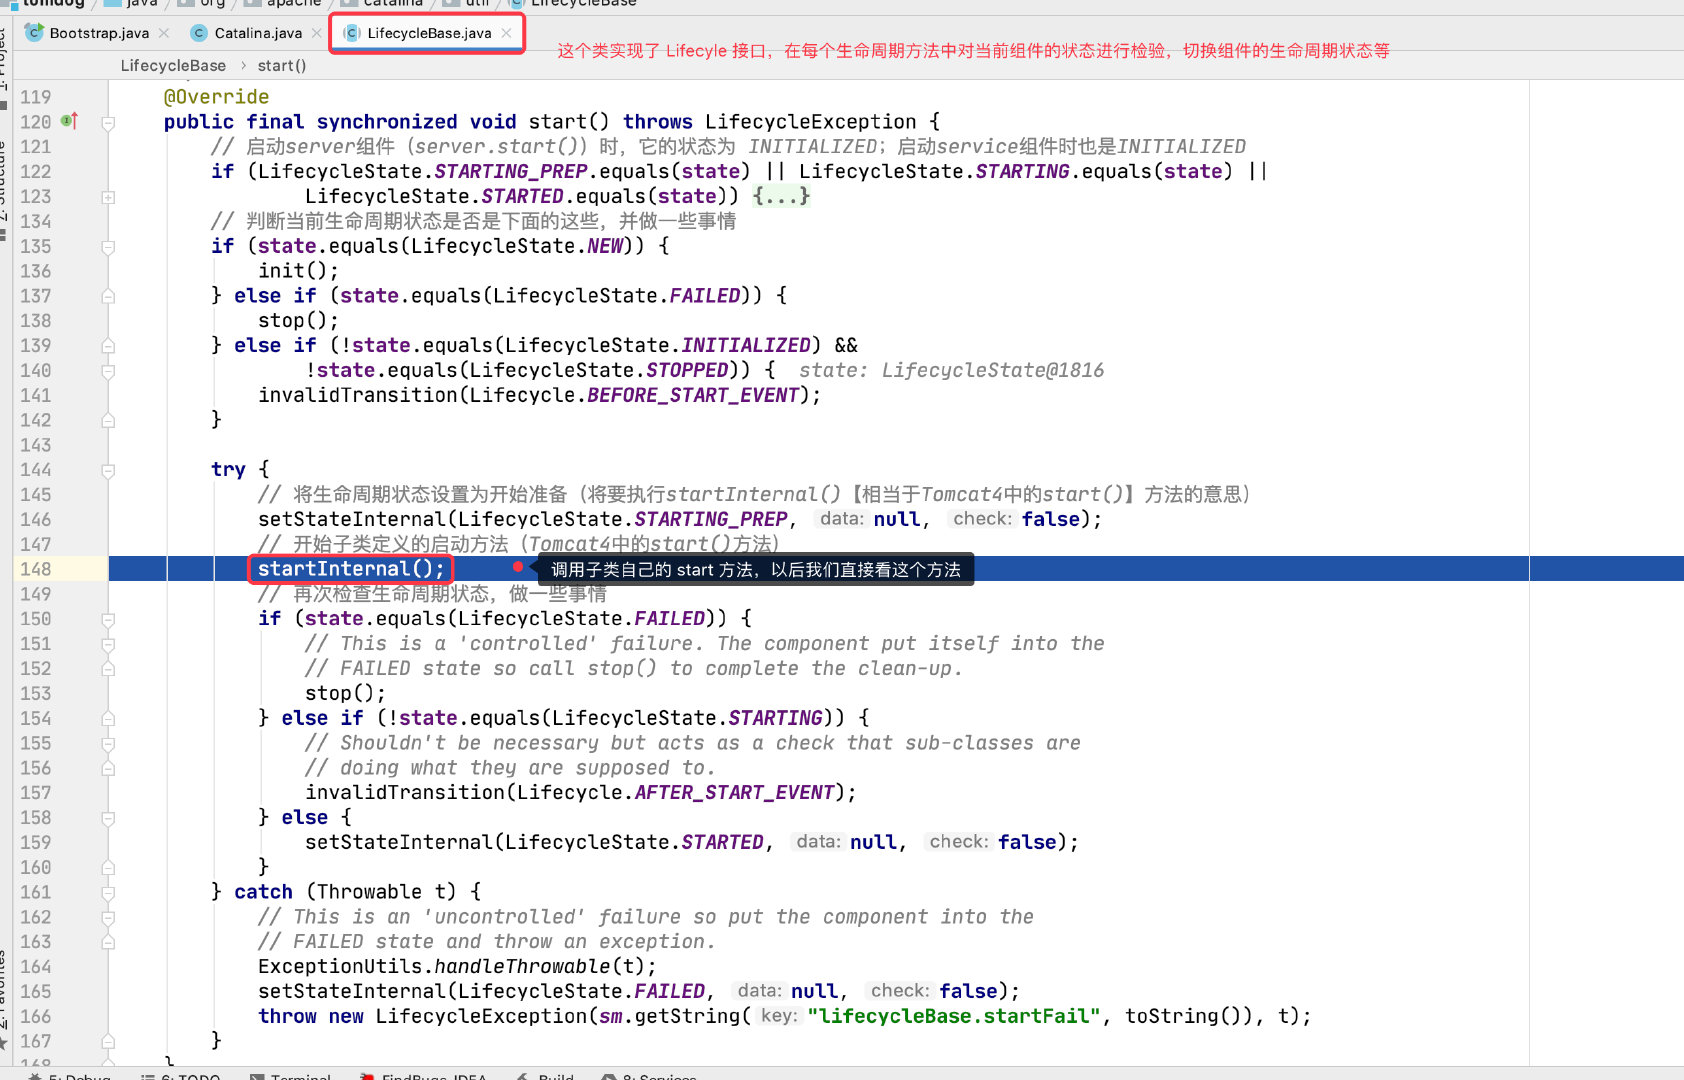Switch to the Catalina.java editor tab

click(x=257, y=33)
